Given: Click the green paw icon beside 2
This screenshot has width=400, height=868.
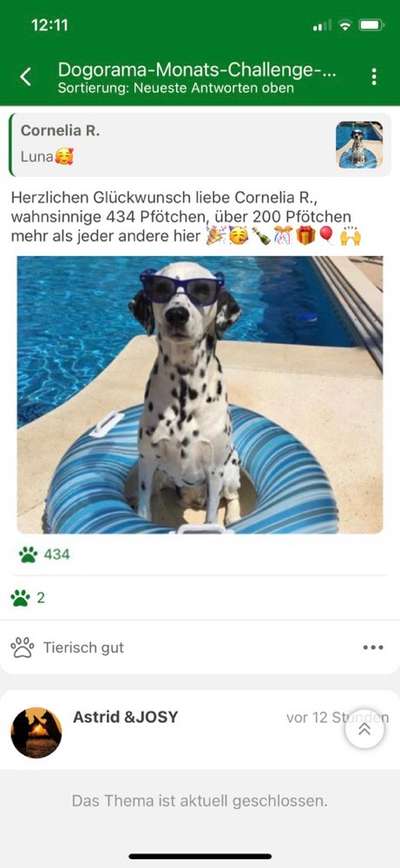Looking at the screenshot, I should (x=20, y=598).
